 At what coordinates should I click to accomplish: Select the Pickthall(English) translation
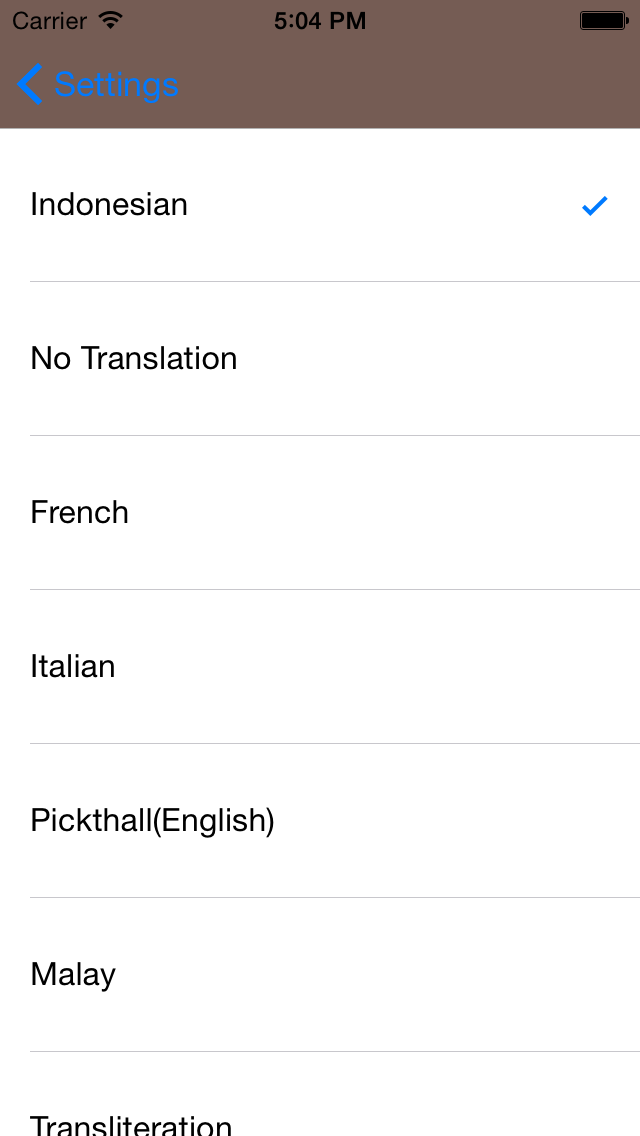(152, 821)
